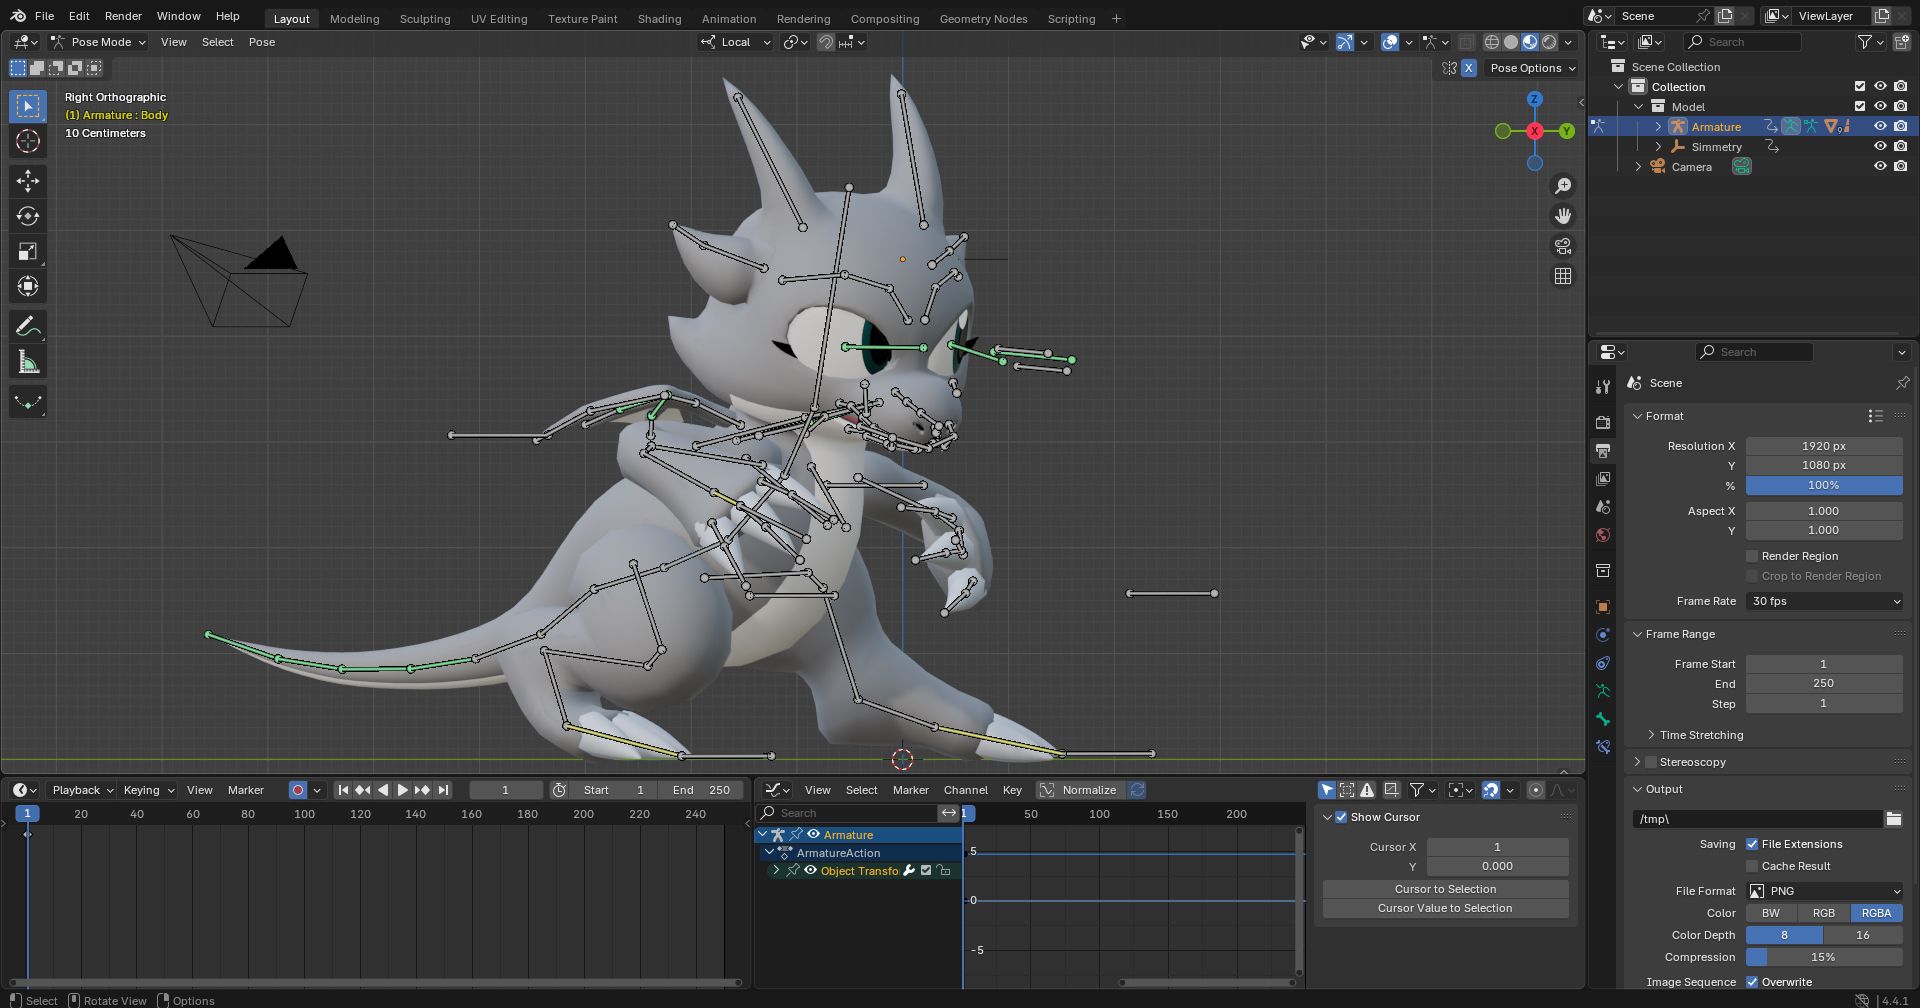Select the Breakdowner pose tool
The height and width of the screenshot is (1008, 1920).
[x=28, y=402]
